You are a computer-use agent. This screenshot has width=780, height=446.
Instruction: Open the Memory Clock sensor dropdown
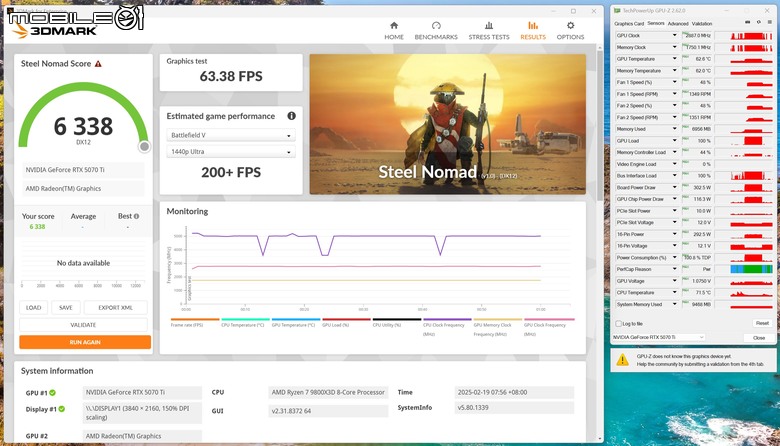pos(675,47)
